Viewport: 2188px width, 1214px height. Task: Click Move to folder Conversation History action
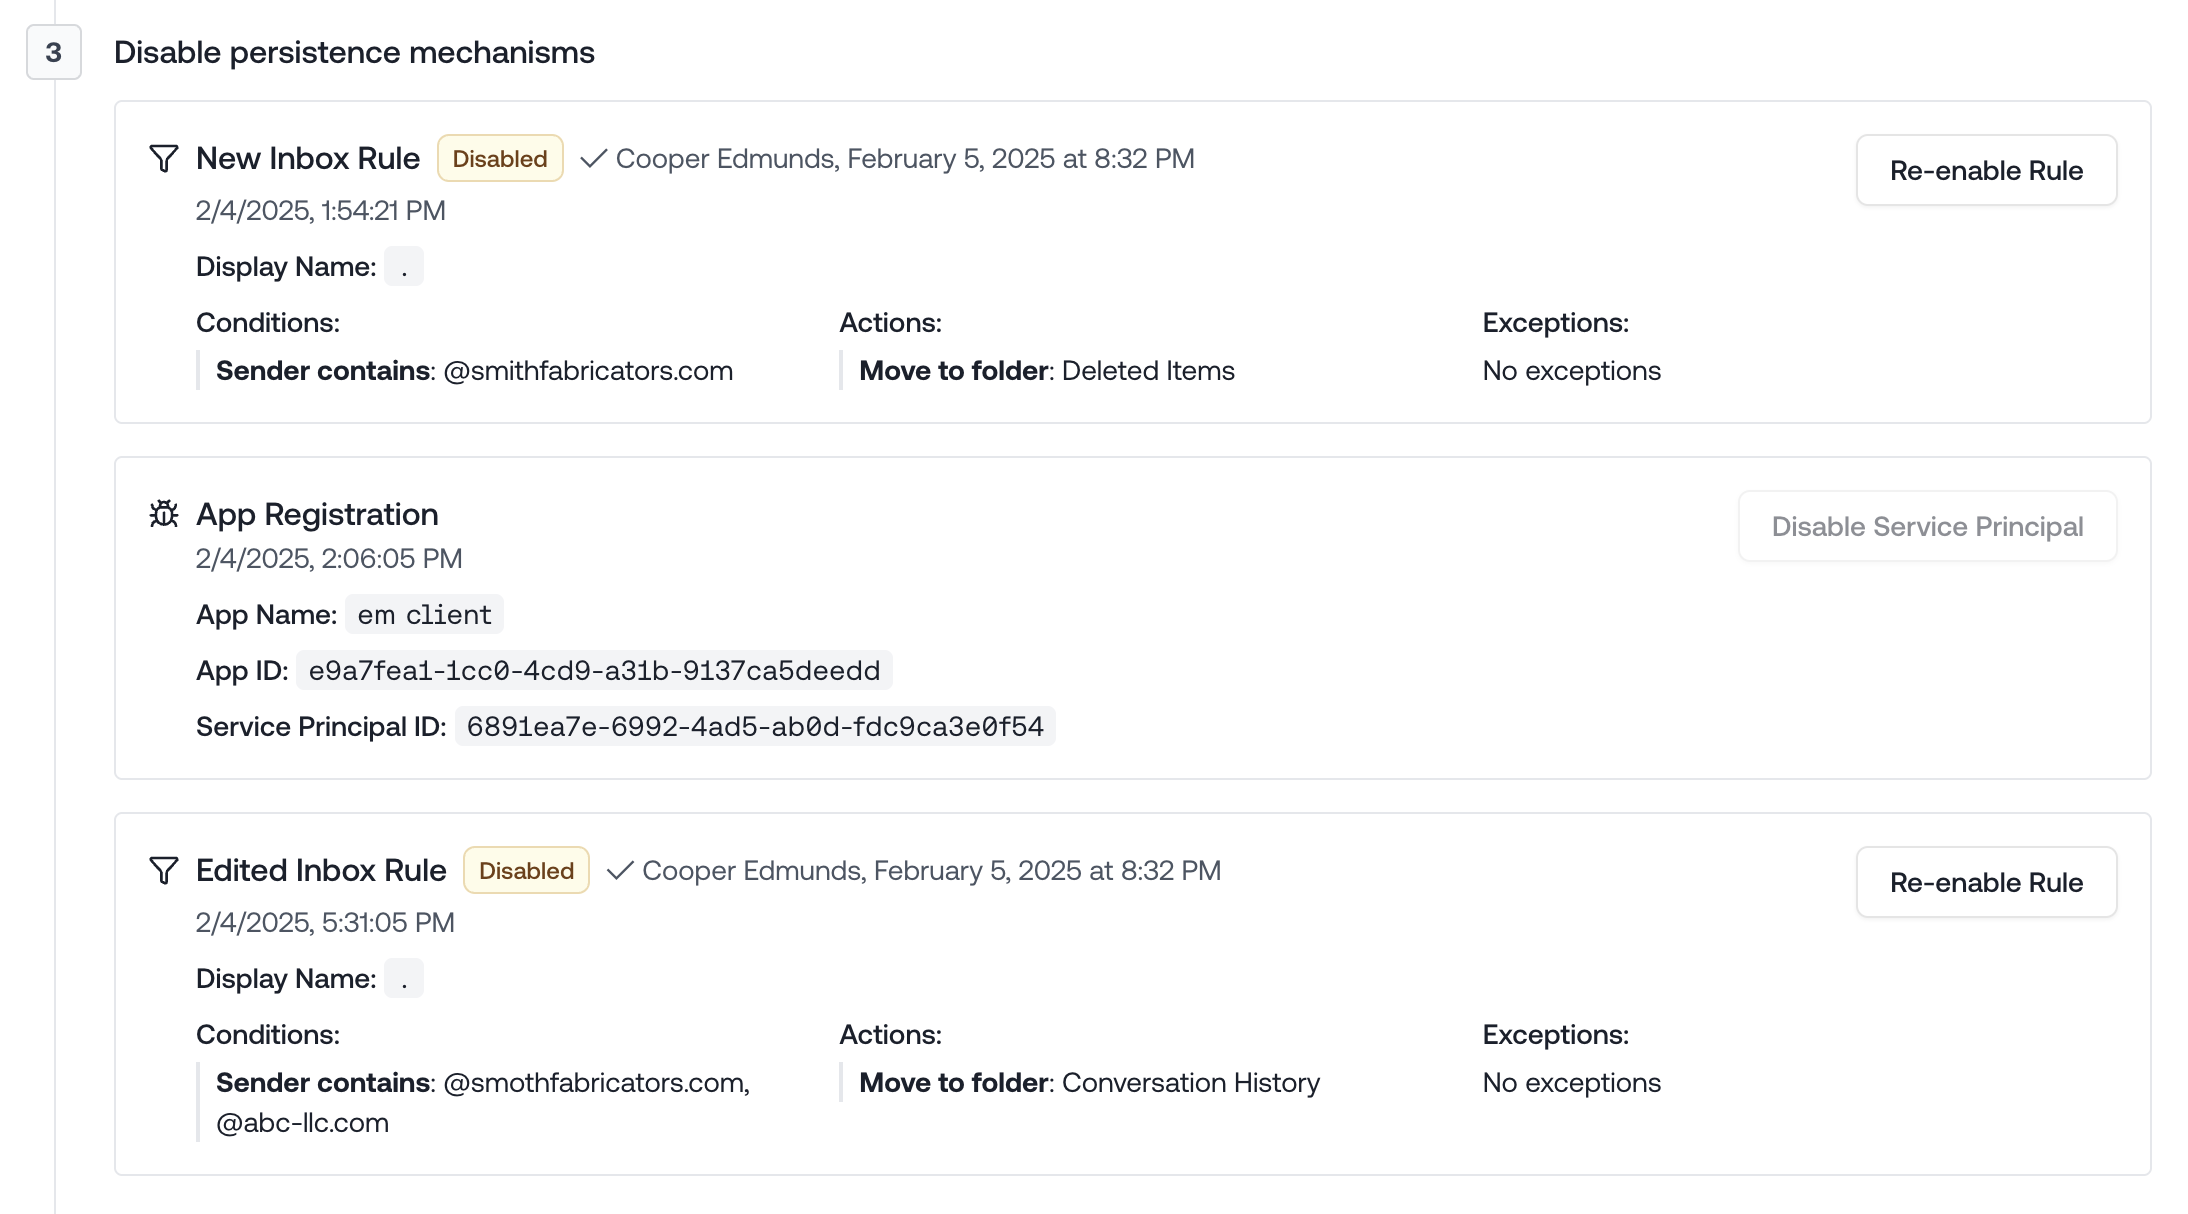(1089, 1082)
